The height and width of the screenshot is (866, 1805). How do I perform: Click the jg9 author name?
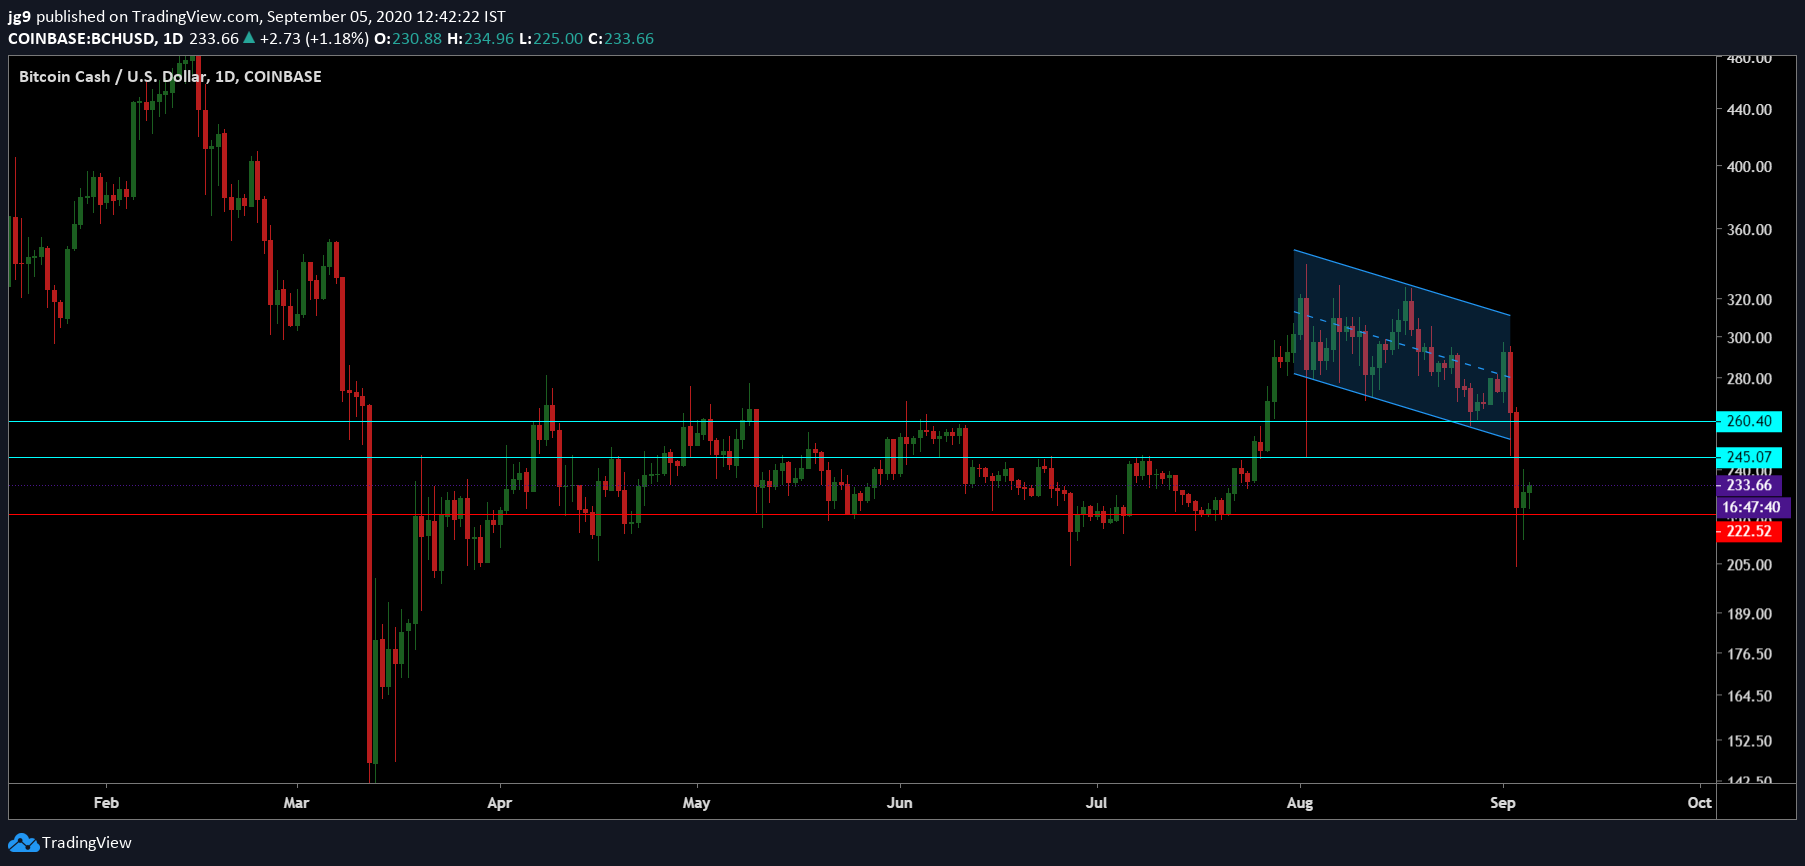pyautogui.click(x=20, y=17)
